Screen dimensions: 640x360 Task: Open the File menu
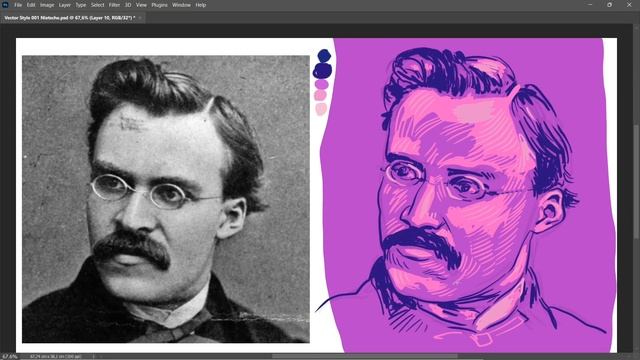18,5
